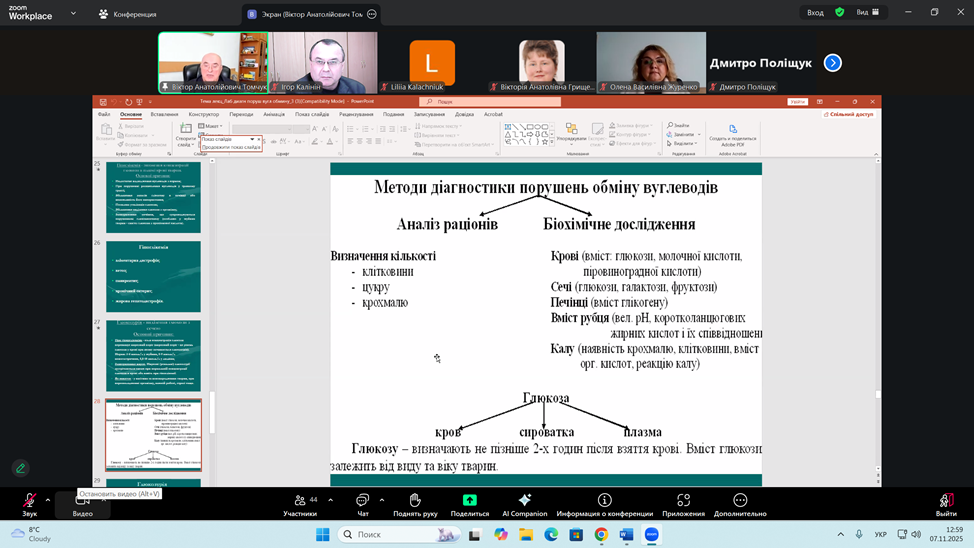Leave the meeting with the Выйти button
The width and height of the screenshot is (974, 548).
945,501
